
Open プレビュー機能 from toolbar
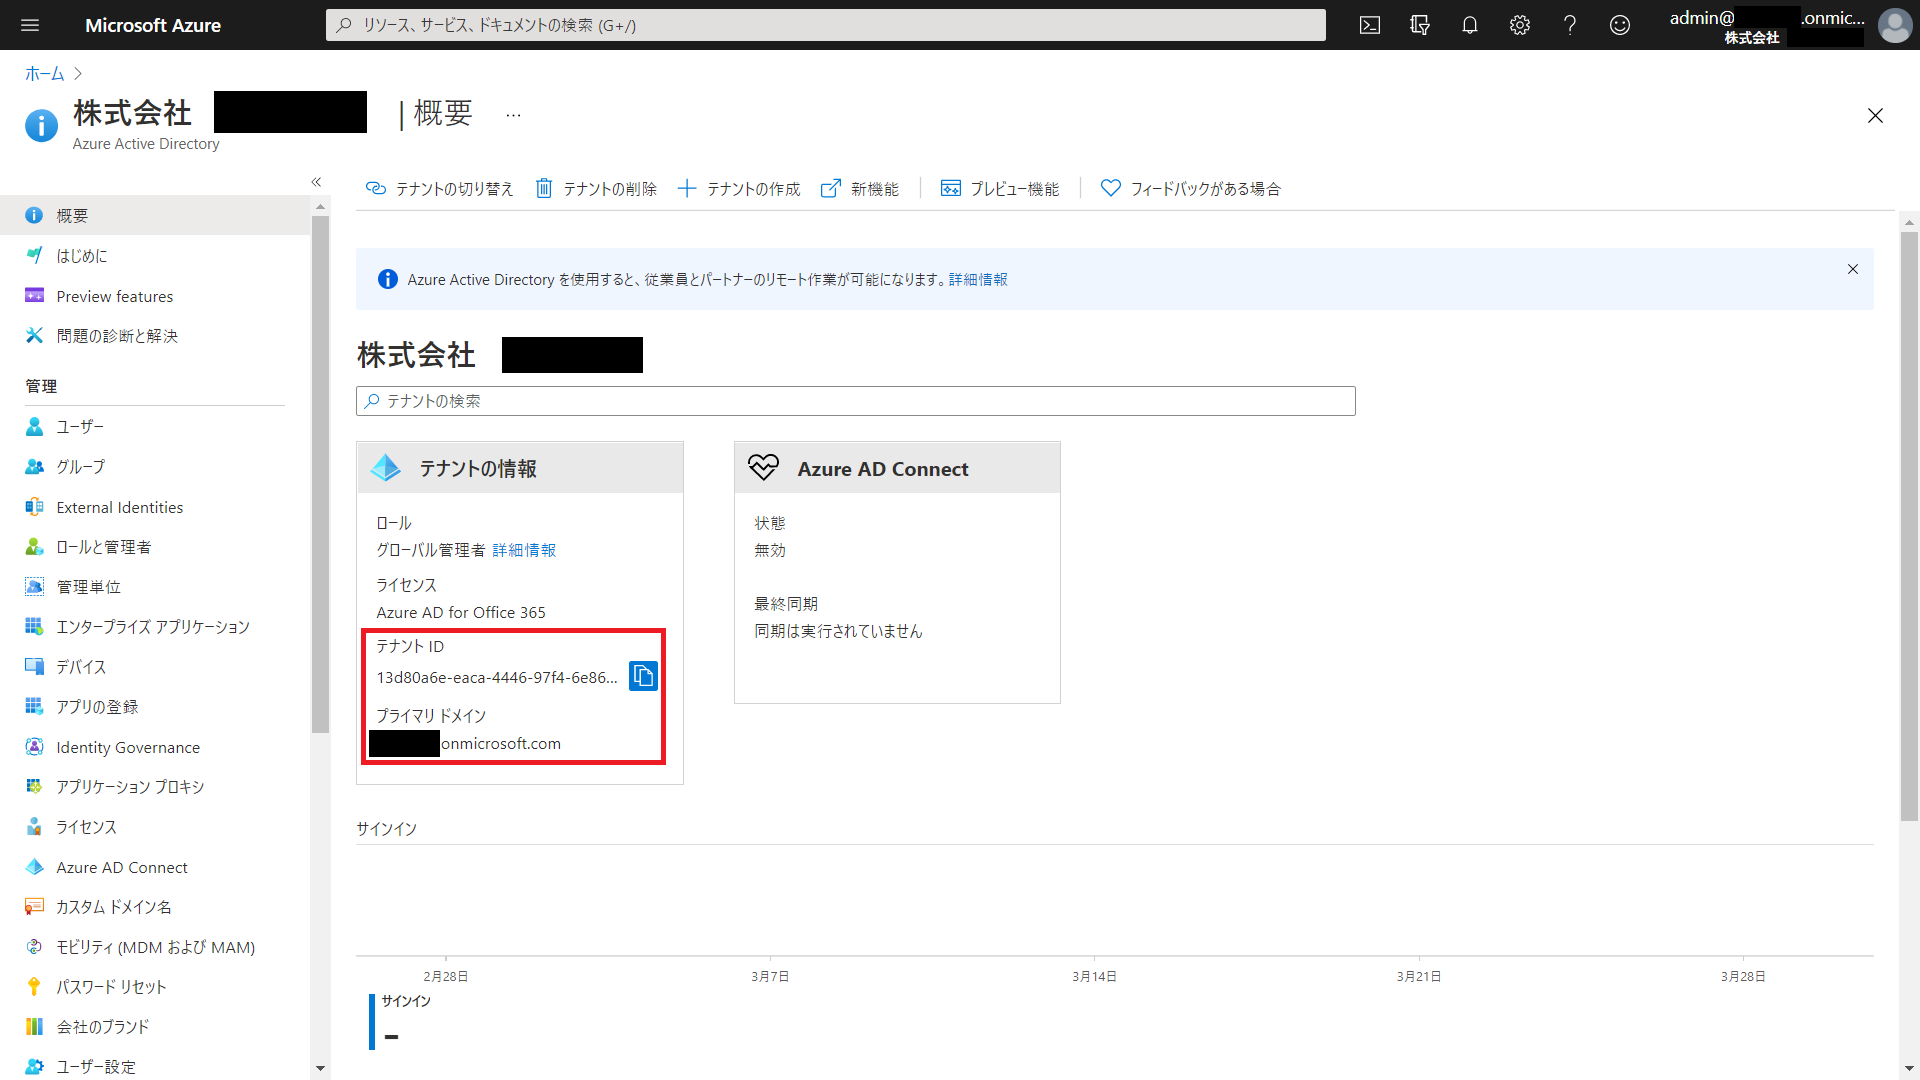tap(1000, 189)
